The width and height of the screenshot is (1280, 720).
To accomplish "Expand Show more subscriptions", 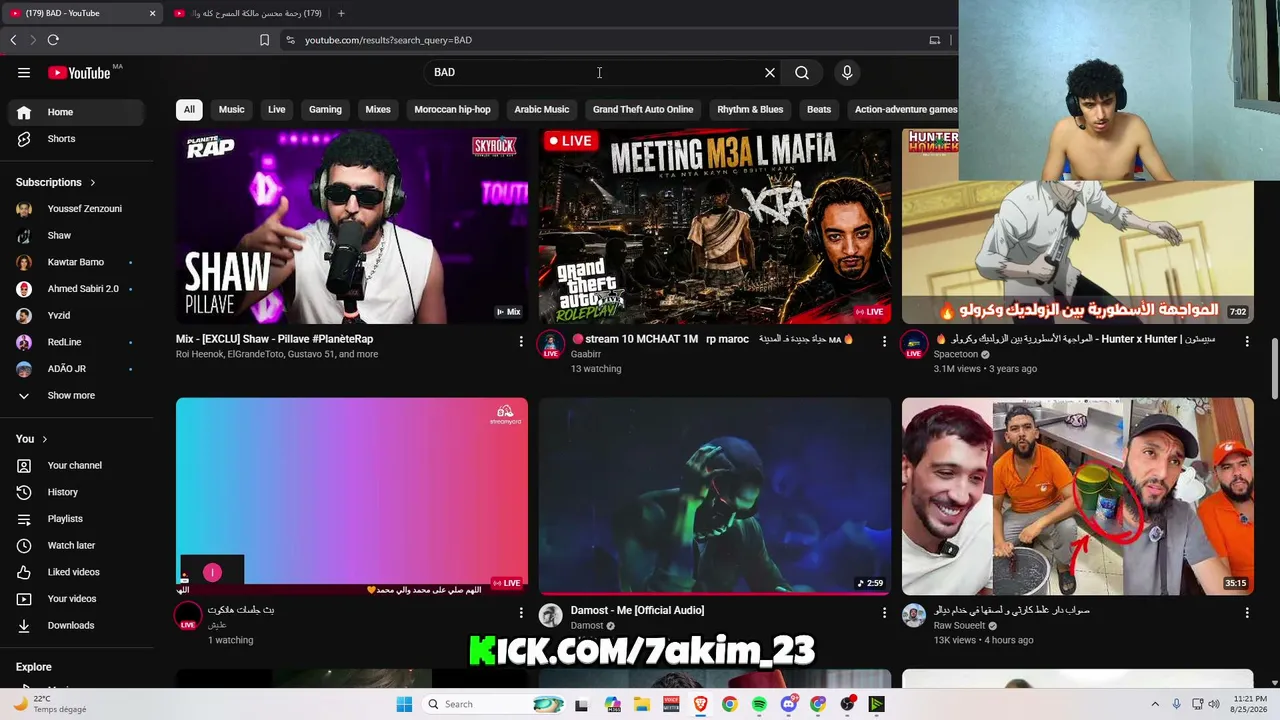I will (x=77, y=395).
